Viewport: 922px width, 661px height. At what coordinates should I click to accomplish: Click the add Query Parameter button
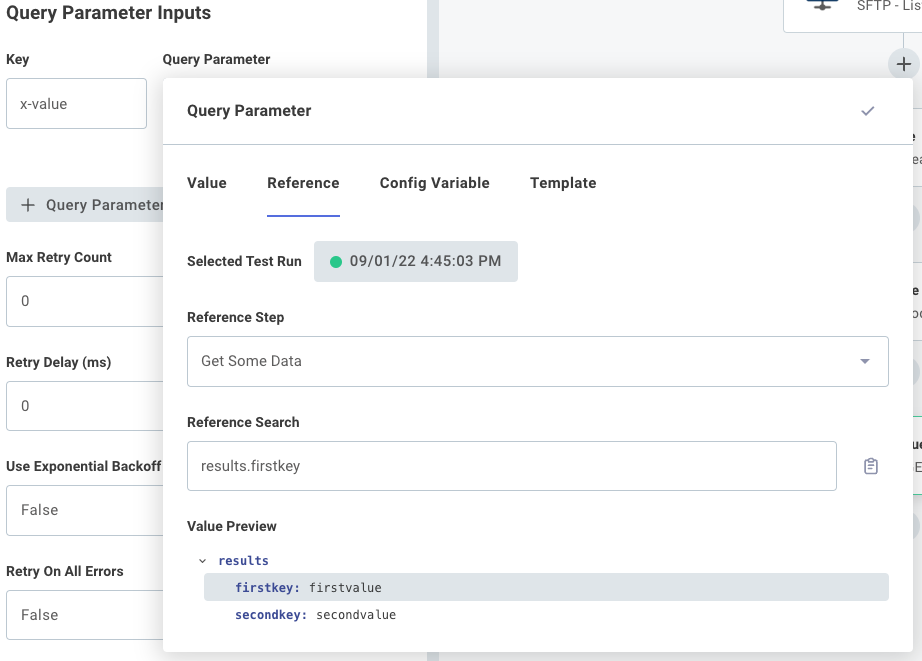click(x=85, y=205)
